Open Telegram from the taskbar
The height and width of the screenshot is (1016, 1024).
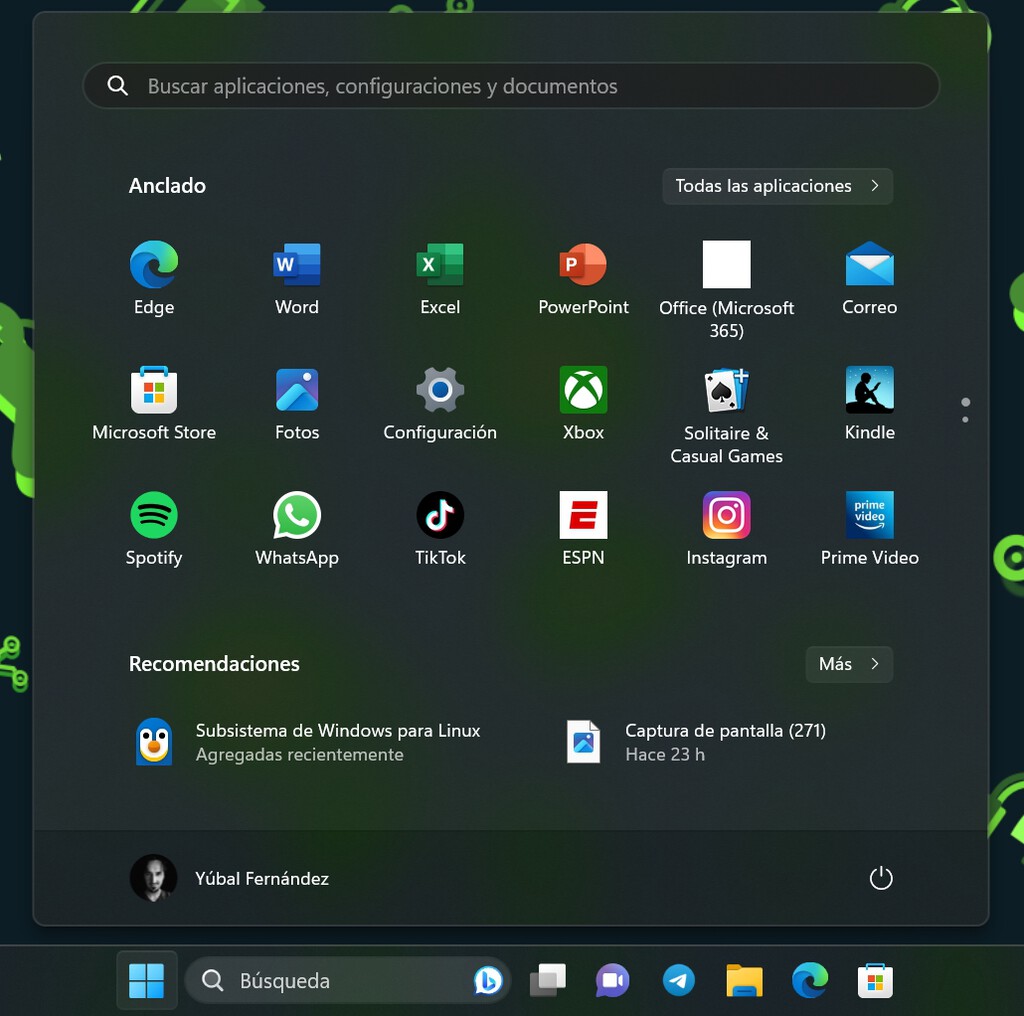point(679,981)
